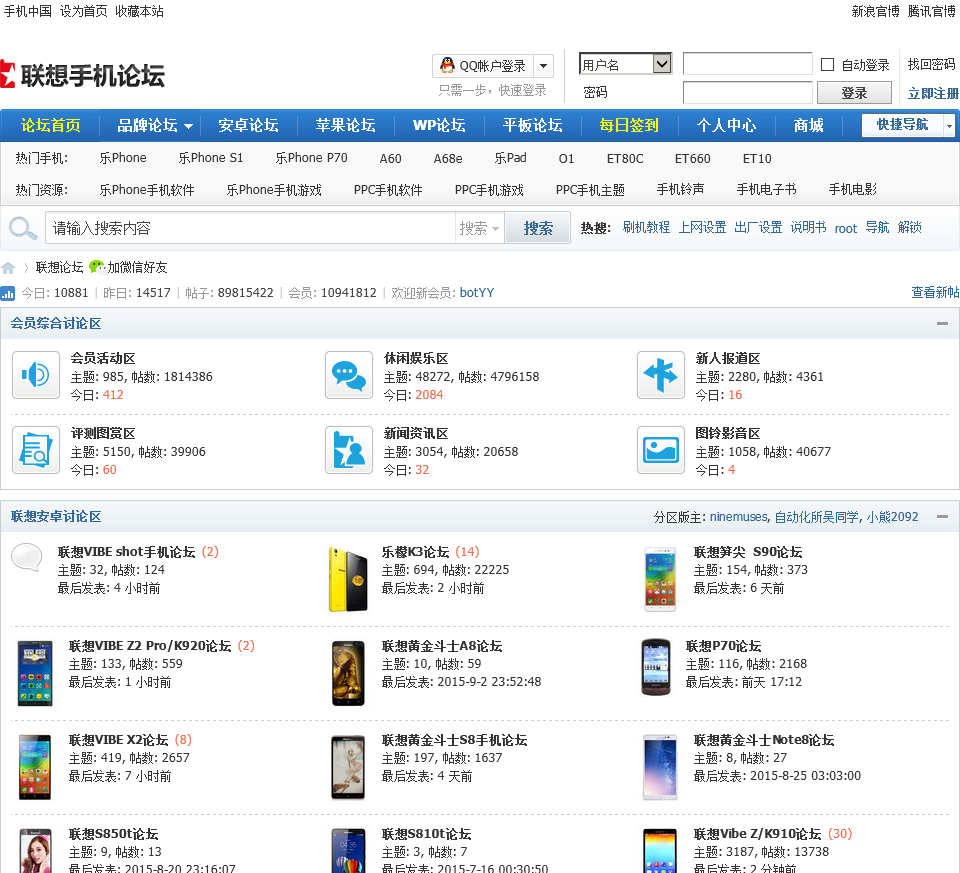Viewport: 960px width, 873px height.
Task: Open the 每日签到 tab
Action: click(629, 126)
